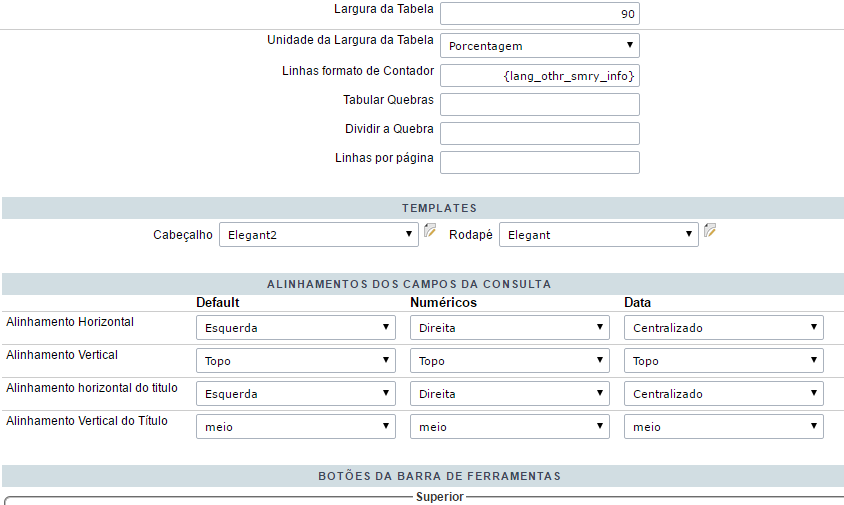This screenshot has width=844, height=505.
Task: Open Default Alinhamento horizontal do título dropdown
Action: pyautogui.click(x=296, y=394)
